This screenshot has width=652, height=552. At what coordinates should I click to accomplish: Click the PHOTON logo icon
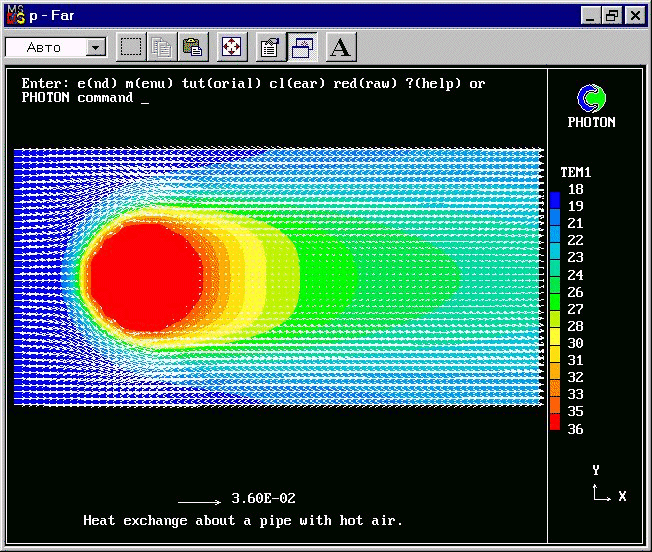[x=591, y=98]
